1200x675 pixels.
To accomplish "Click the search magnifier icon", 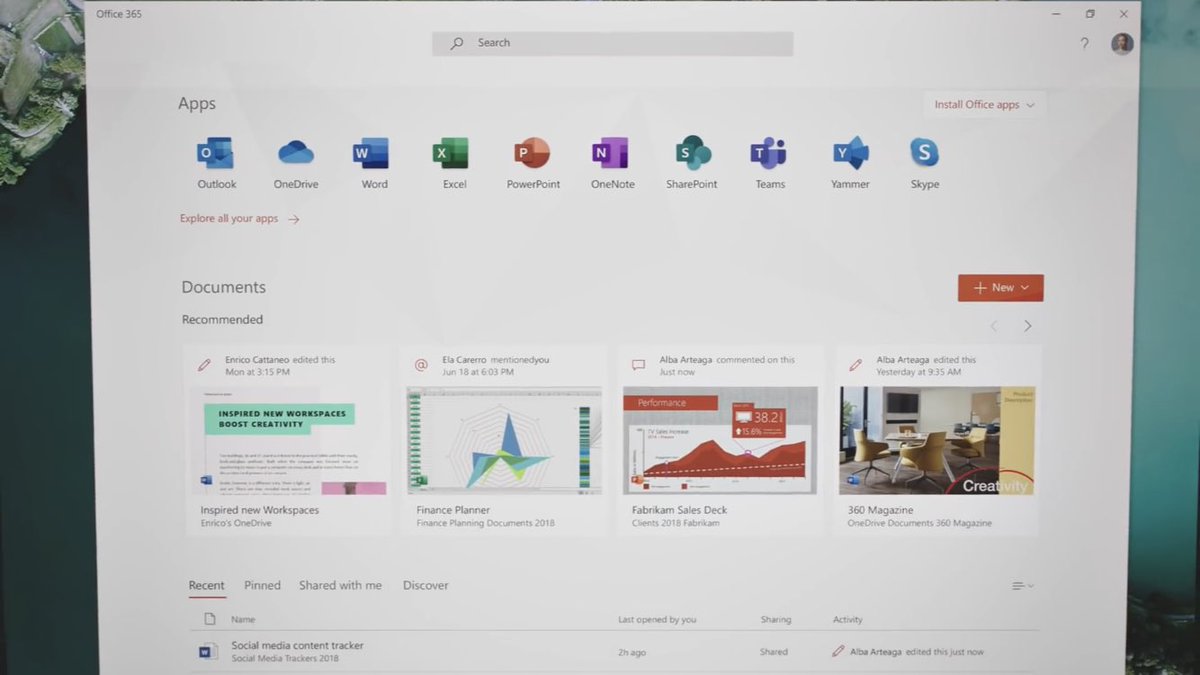I will pyautogui.click(x=457, y=43).
